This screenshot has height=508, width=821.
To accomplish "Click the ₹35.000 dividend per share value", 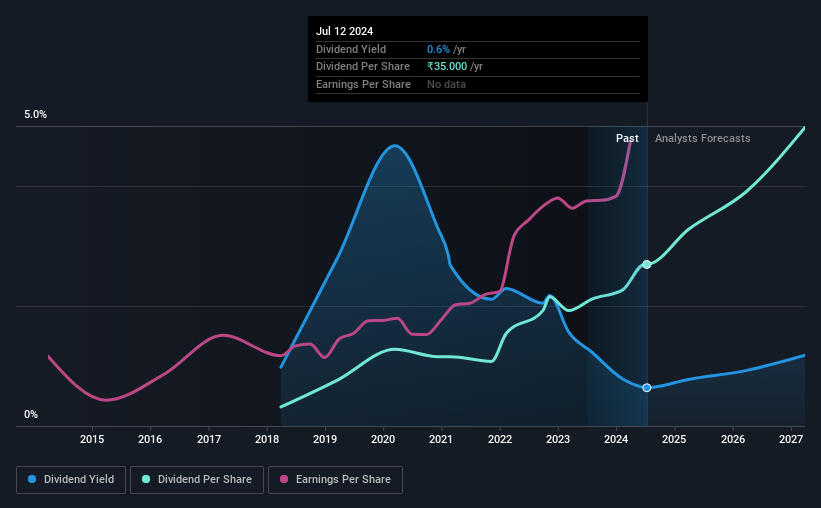I will pyautogui.click(x=447, y=67).
